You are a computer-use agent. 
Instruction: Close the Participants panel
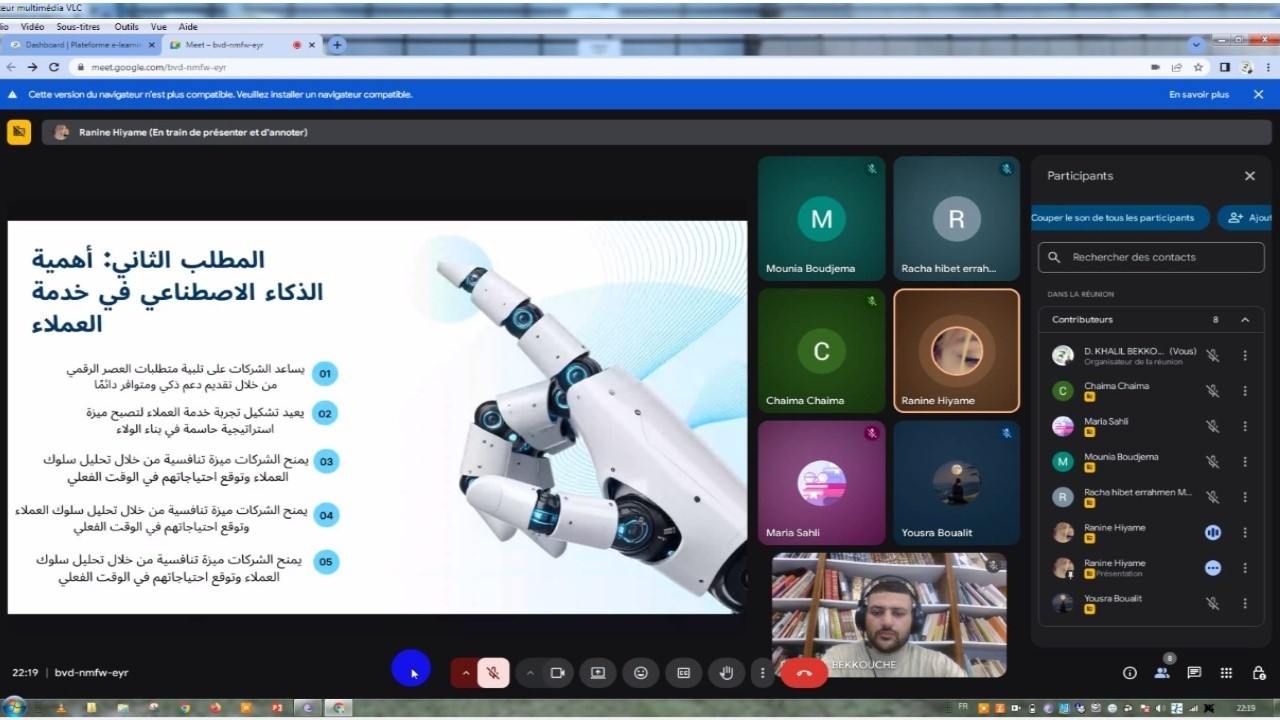(1249, 176)
